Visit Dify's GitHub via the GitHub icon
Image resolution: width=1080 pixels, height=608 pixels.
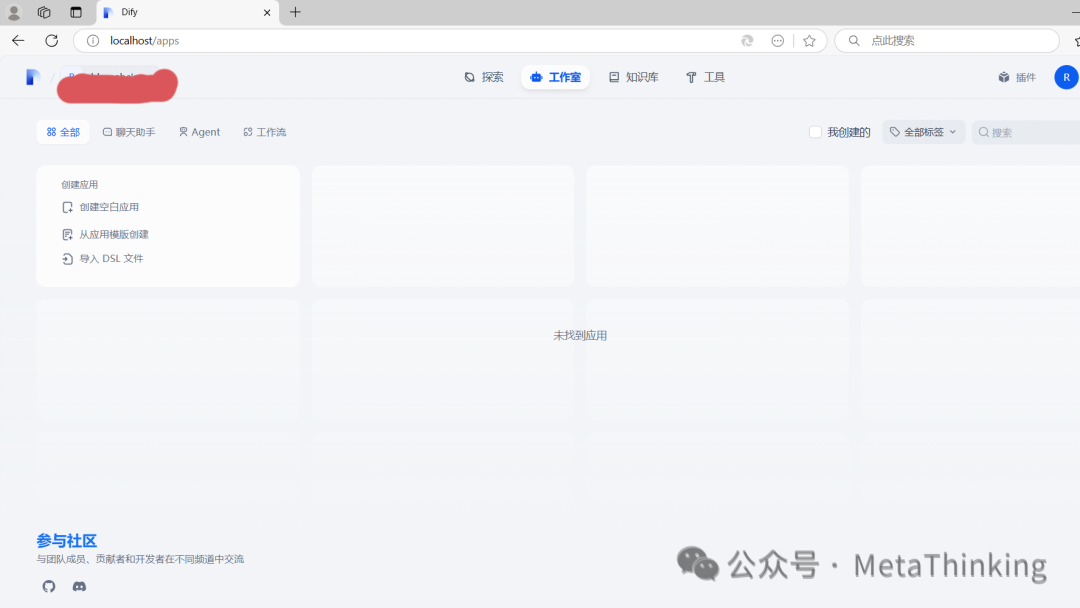click(48, 586)
